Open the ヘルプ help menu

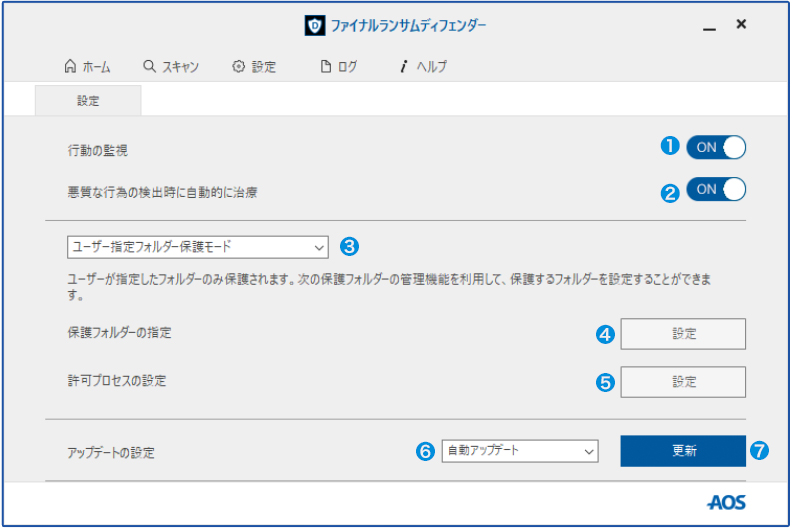click(423, 67)
